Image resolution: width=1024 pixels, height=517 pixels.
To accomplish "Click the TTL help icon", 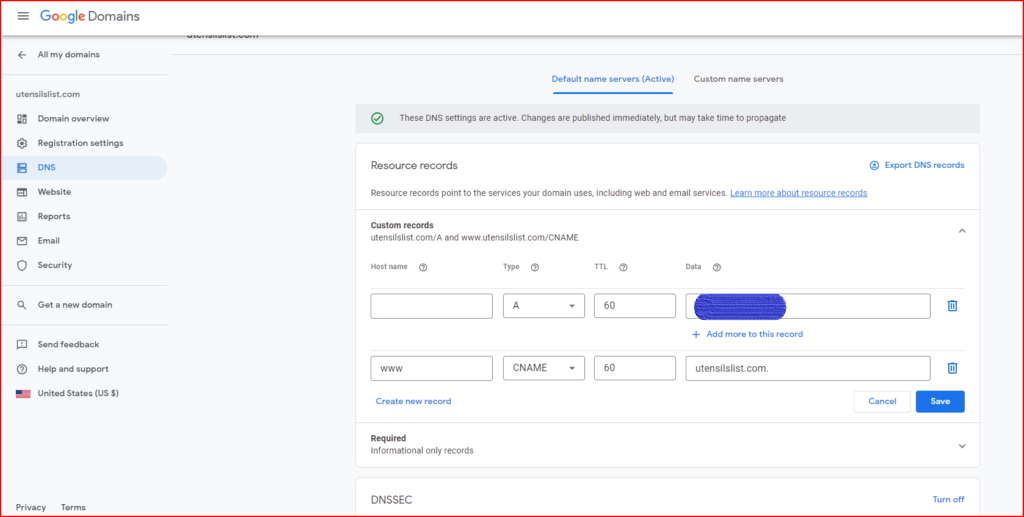I will 623,267.
